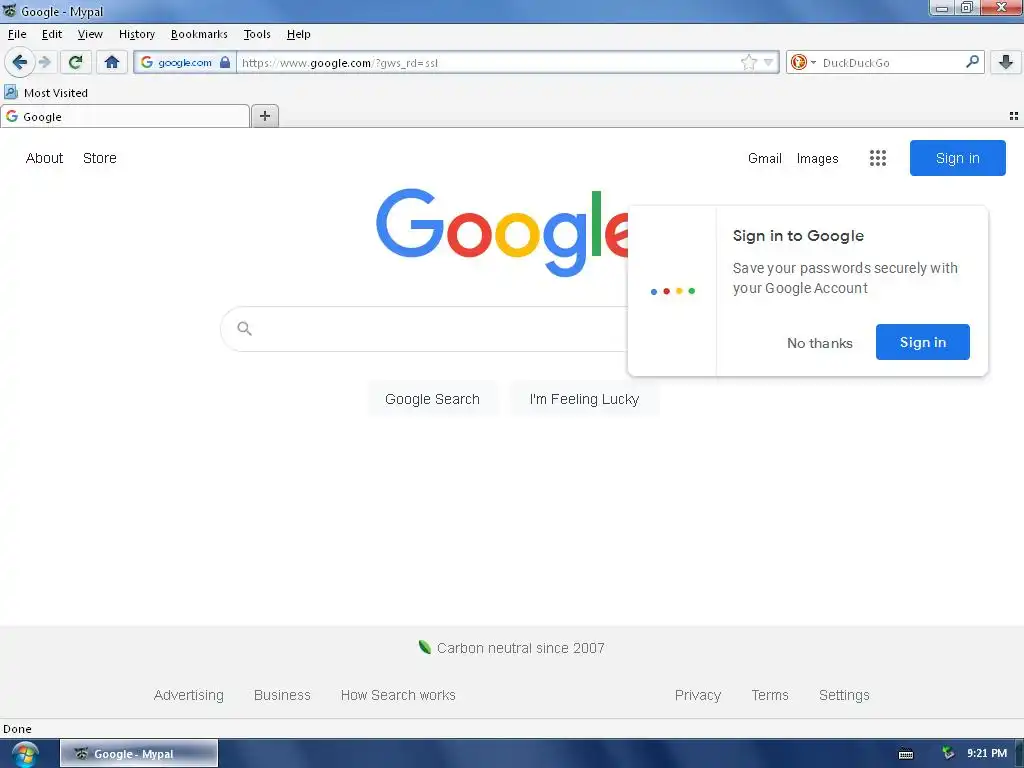Image resolution: width=1024 pixels, height=768 pixels.
Task: Click the 9:21 PM system clock
Action: (x=987, y=753)
